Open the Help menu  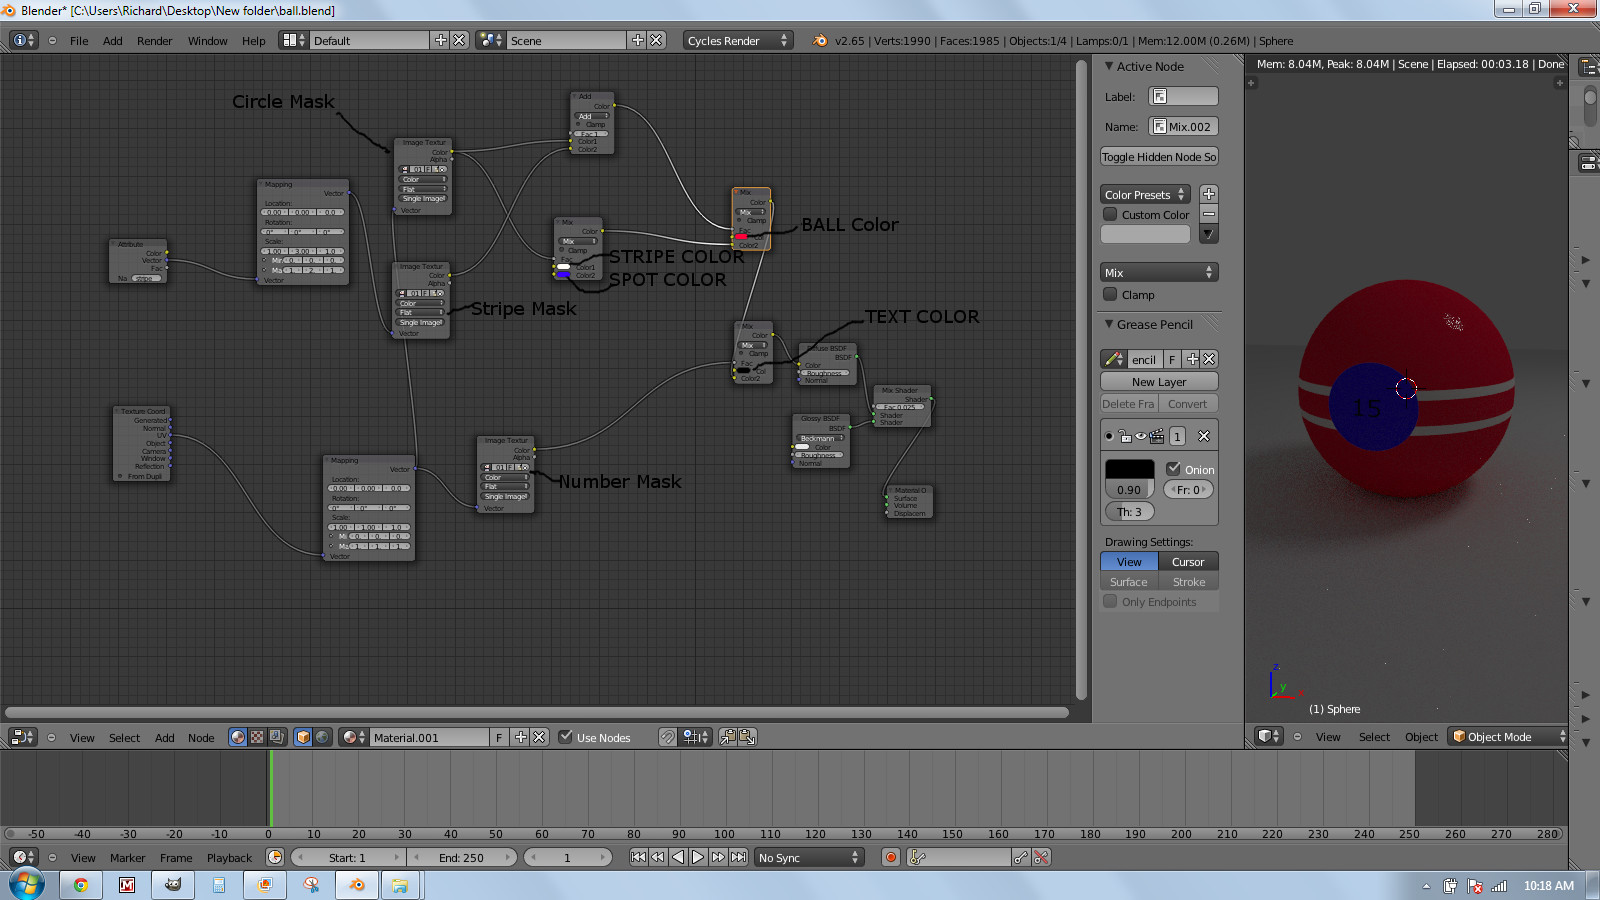tap(254, 41)
